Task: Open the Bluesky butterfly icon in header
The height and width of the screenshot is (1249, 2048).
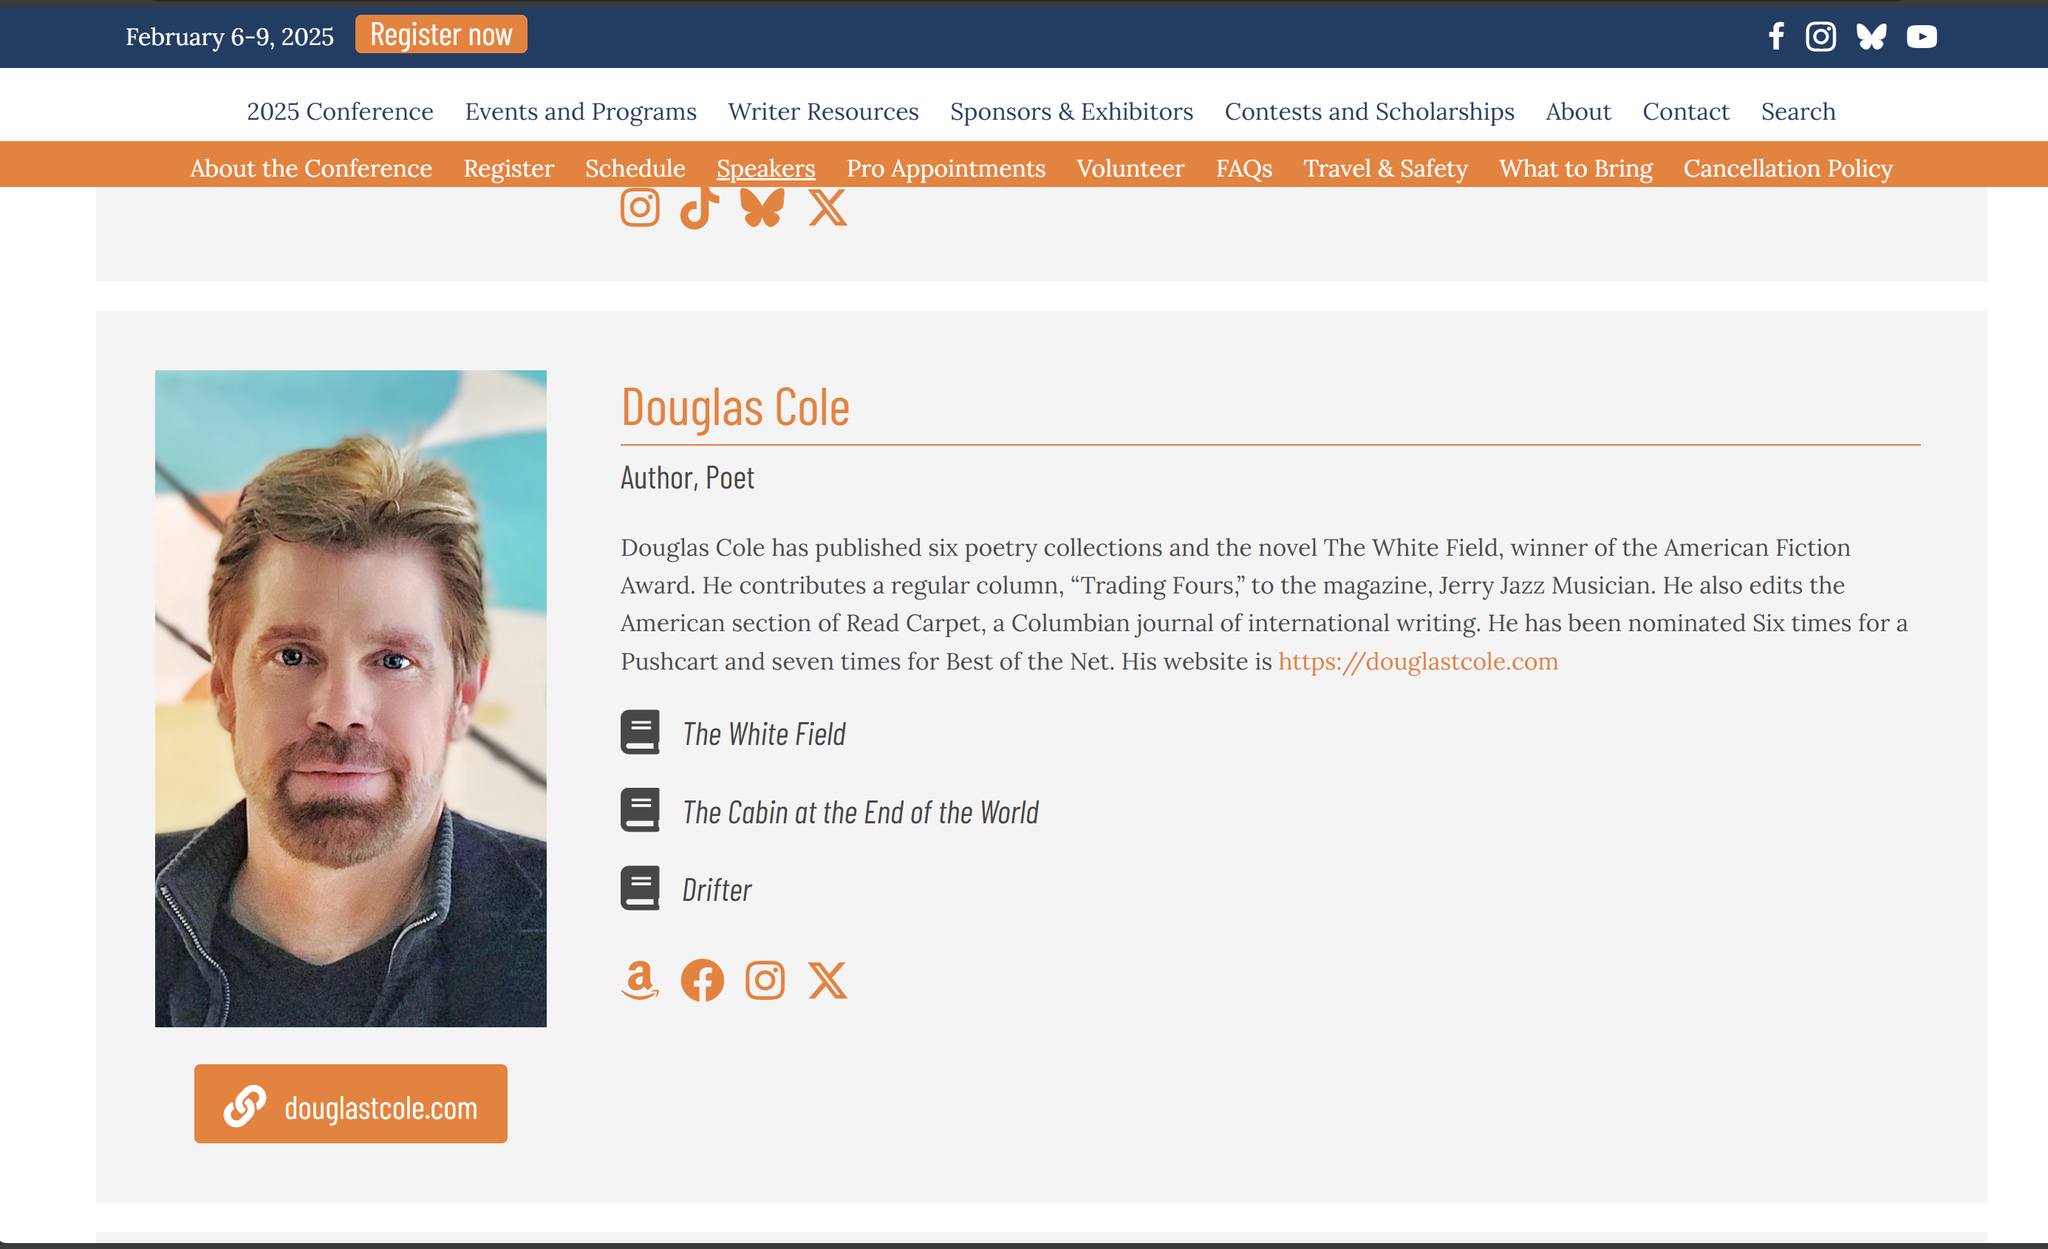Action: tap(1871, 37)
